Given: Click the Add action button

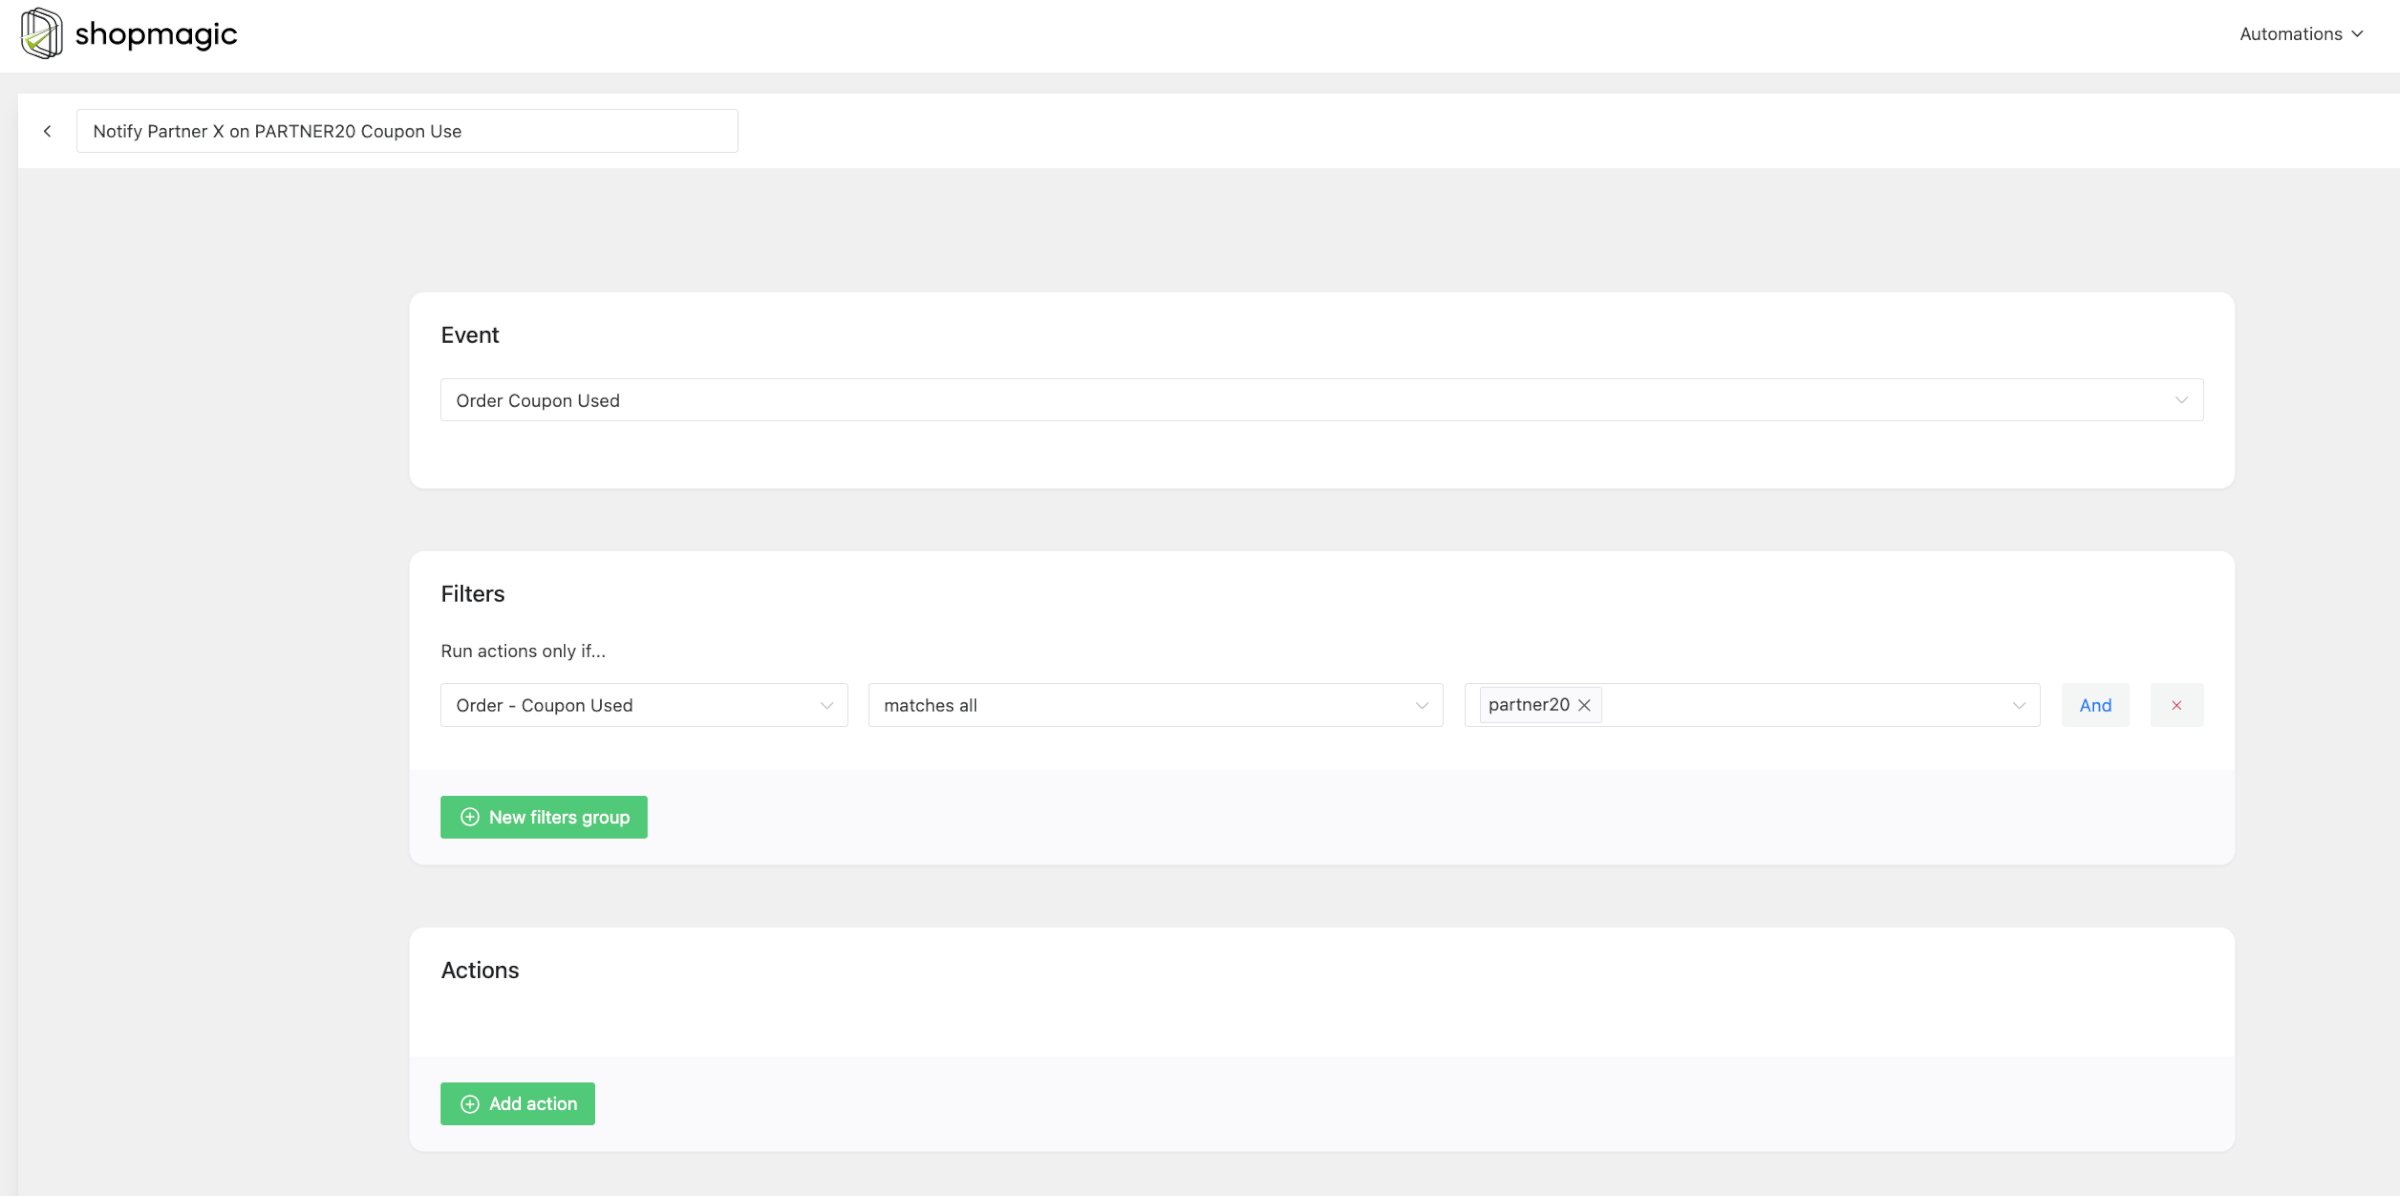Looking at the screenshot, I should pyautogui.click(x=517, y=1103).
